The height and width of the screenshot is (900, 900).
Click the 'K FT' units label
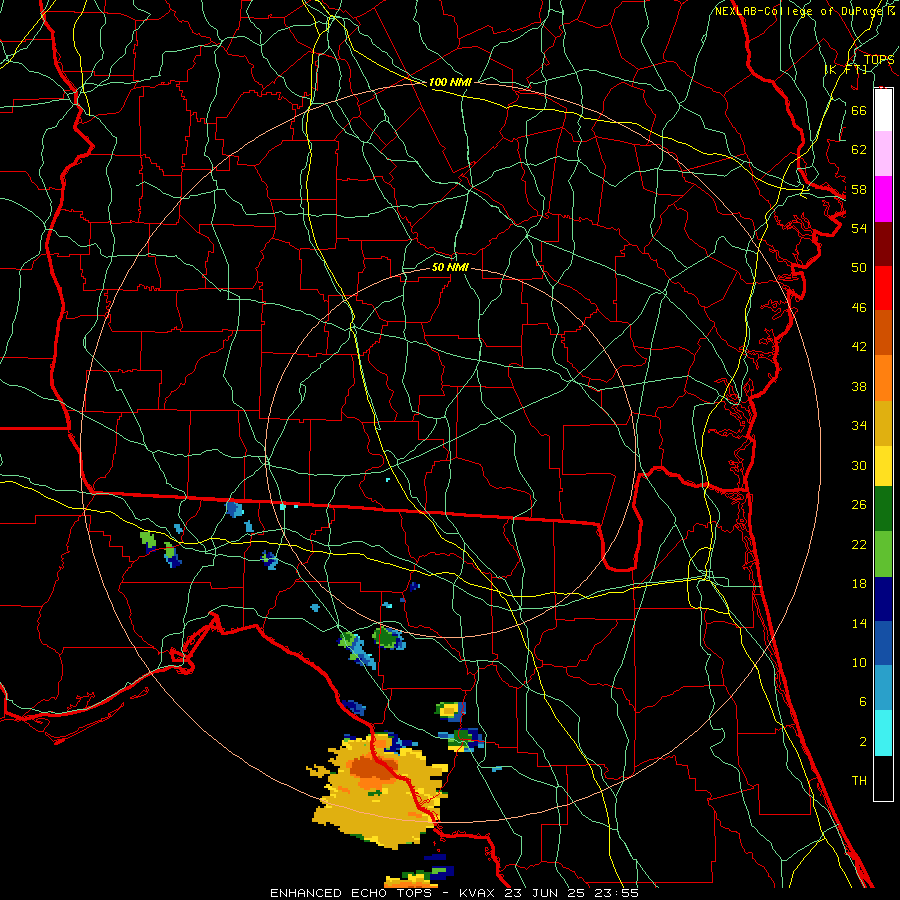point(845,69)
